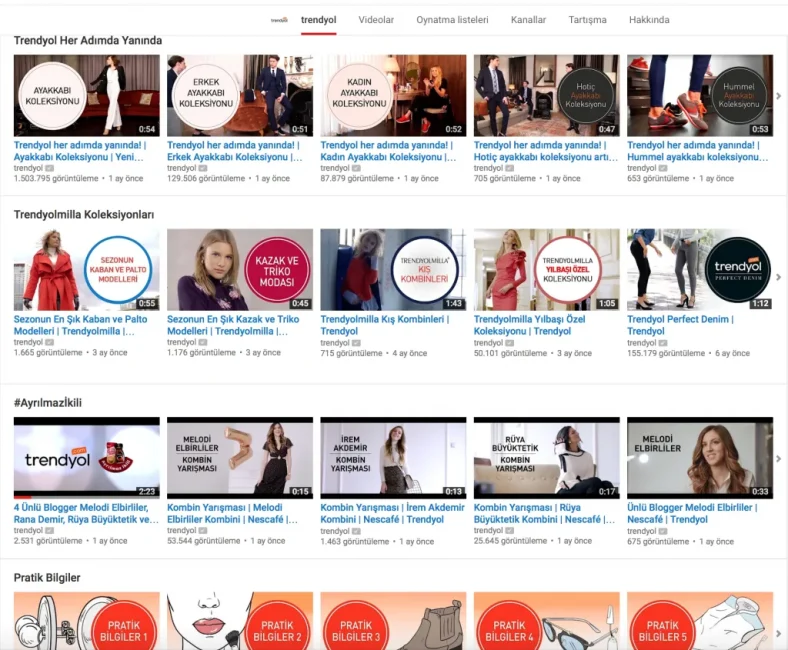This screenshot has width=788, height=650.
Task: Play the Hotiç Ayakkabı Koleksiyonu thumbnail
Action: point(546,96)
